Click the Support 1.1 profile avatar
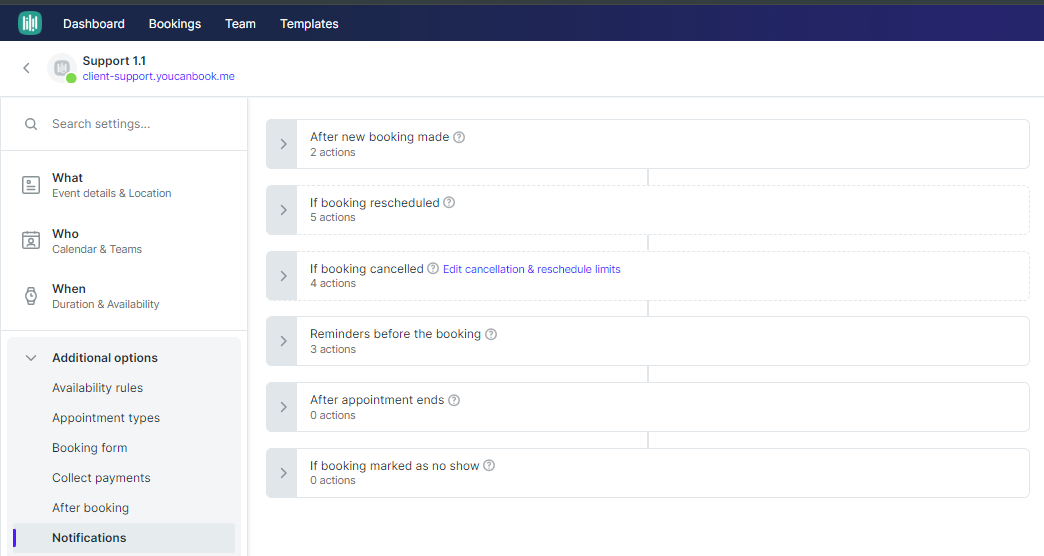Screen dimensions: 1044x556 click(62, 68)
